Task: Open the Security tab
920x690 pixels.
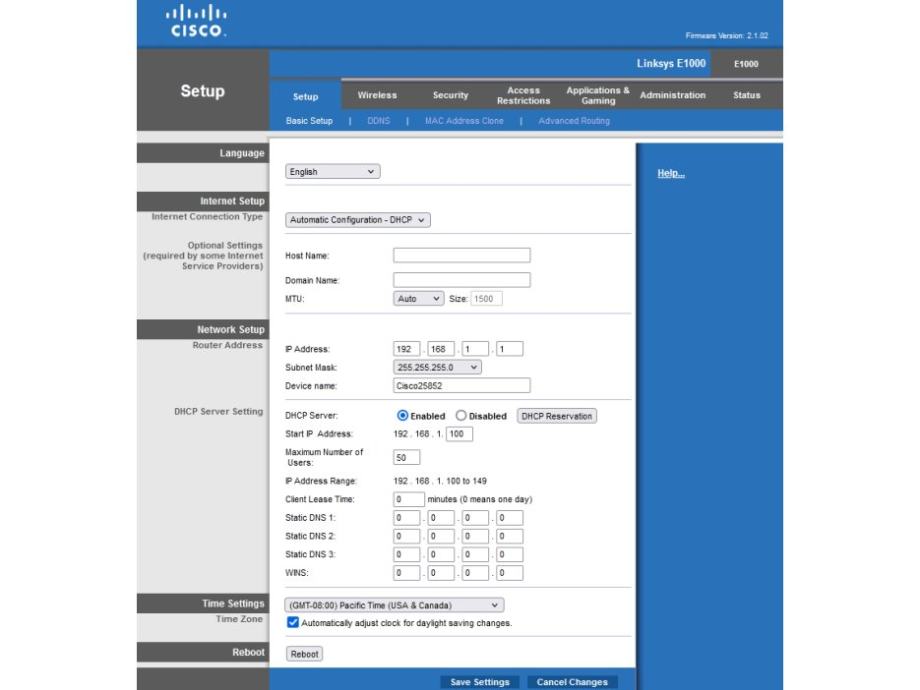Action: pos(450,96)
